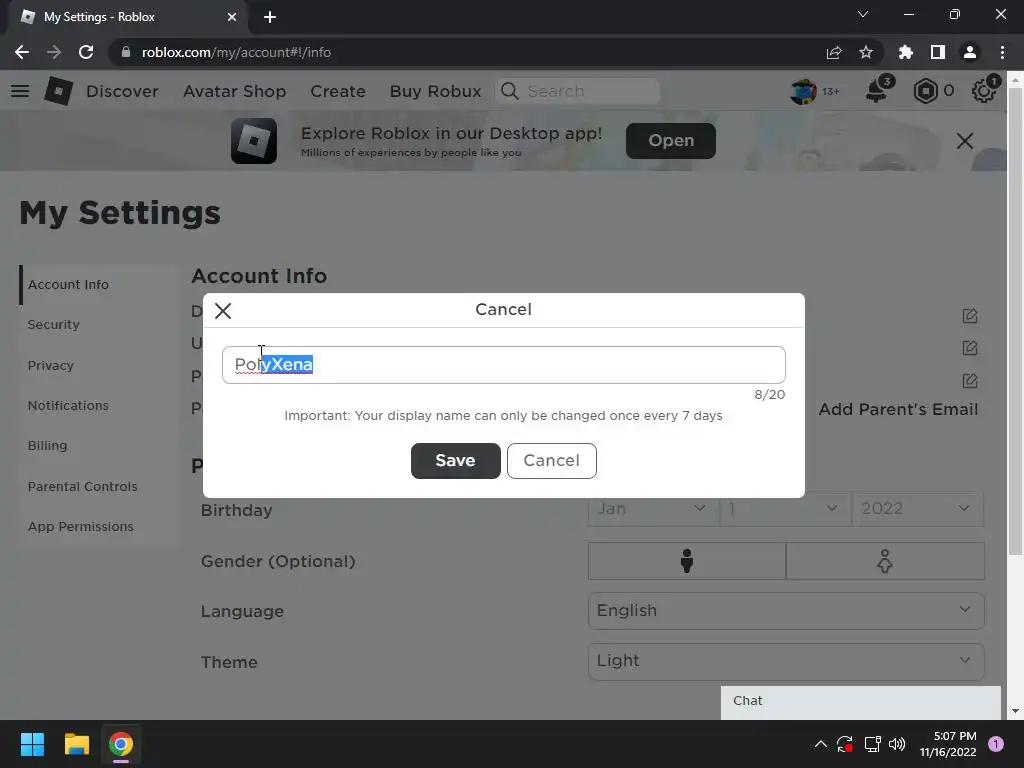Open the notifications bell icon

point(876,91)
